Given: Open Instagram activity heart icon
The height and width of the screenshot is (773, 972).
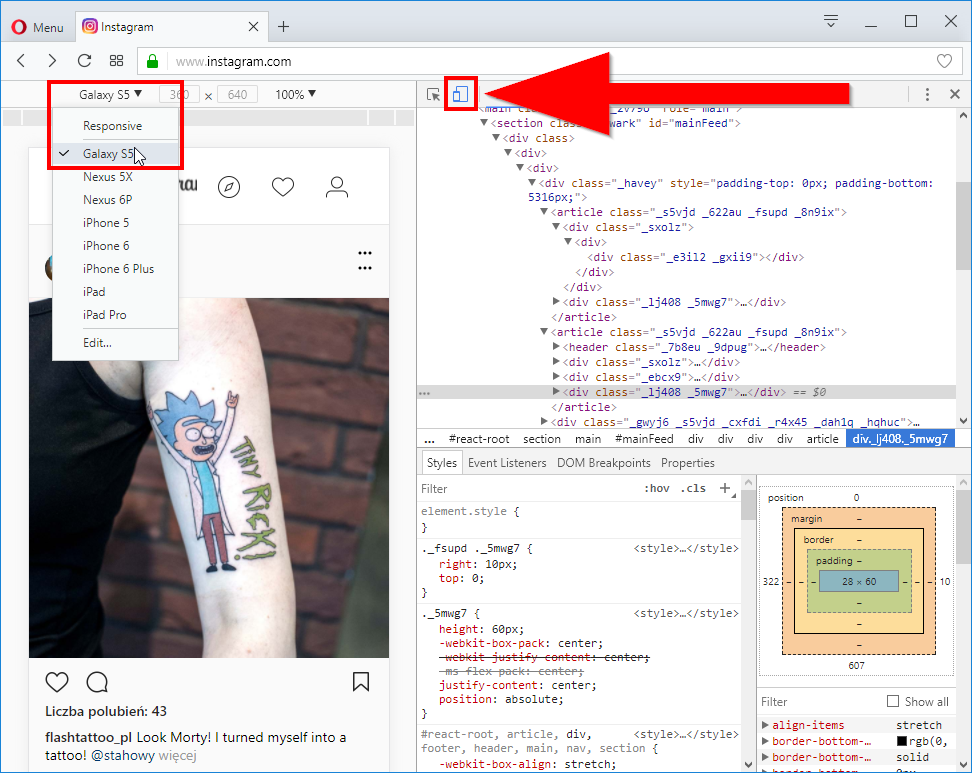Looking at the screenshot, I should pyautogui.click(x=283, y=187).
